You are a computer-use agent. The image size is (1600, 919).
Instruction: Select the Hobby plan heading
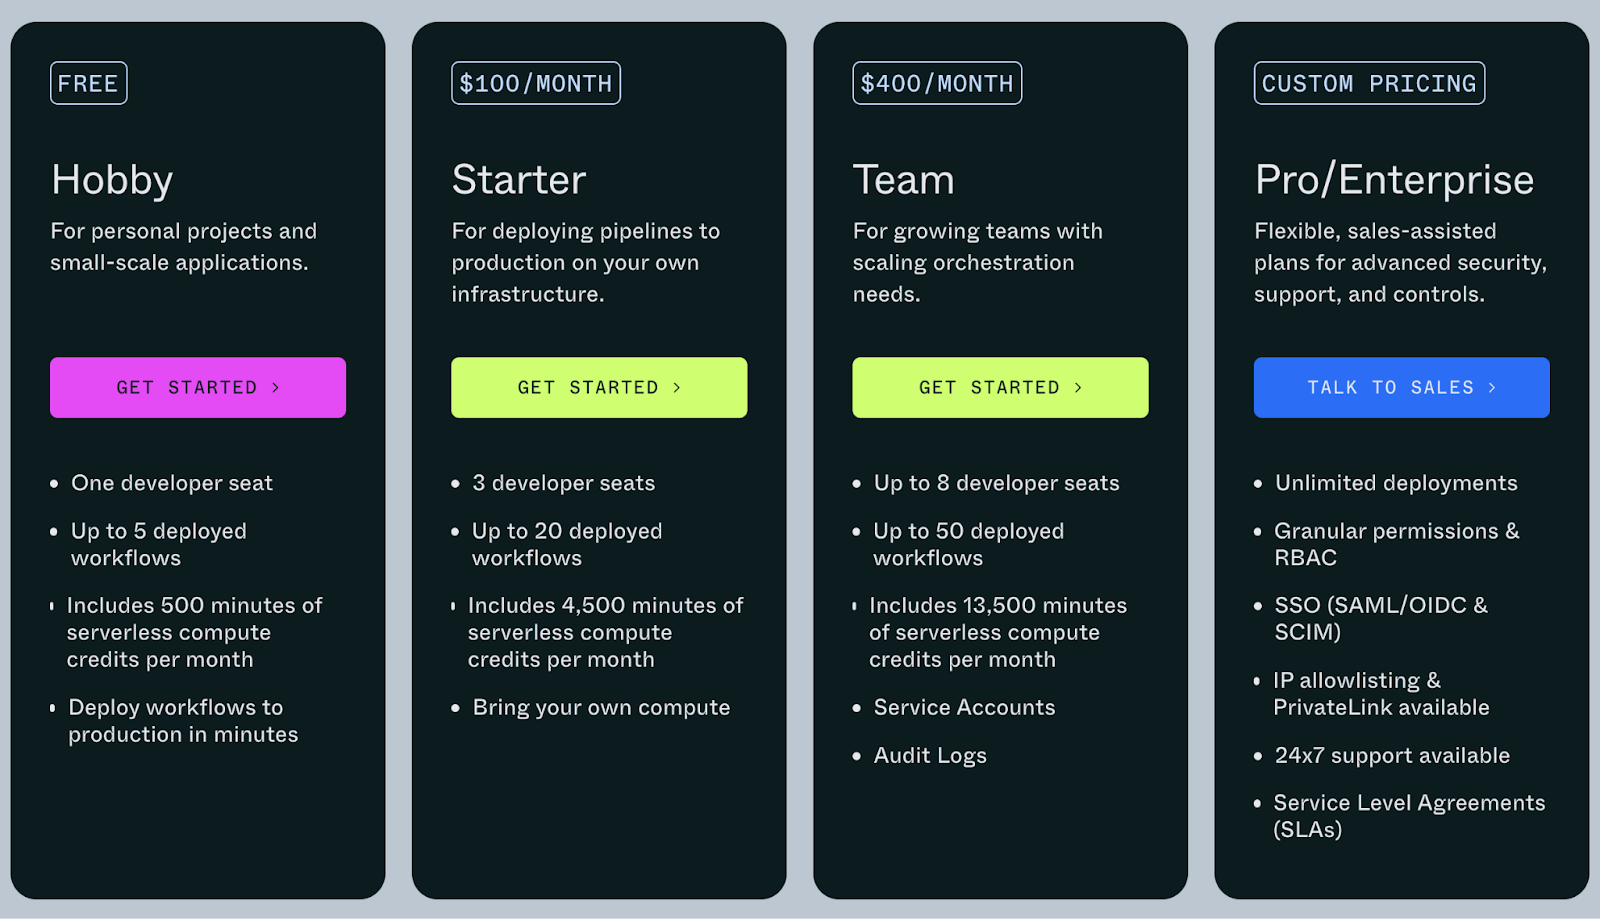(112, 180)
